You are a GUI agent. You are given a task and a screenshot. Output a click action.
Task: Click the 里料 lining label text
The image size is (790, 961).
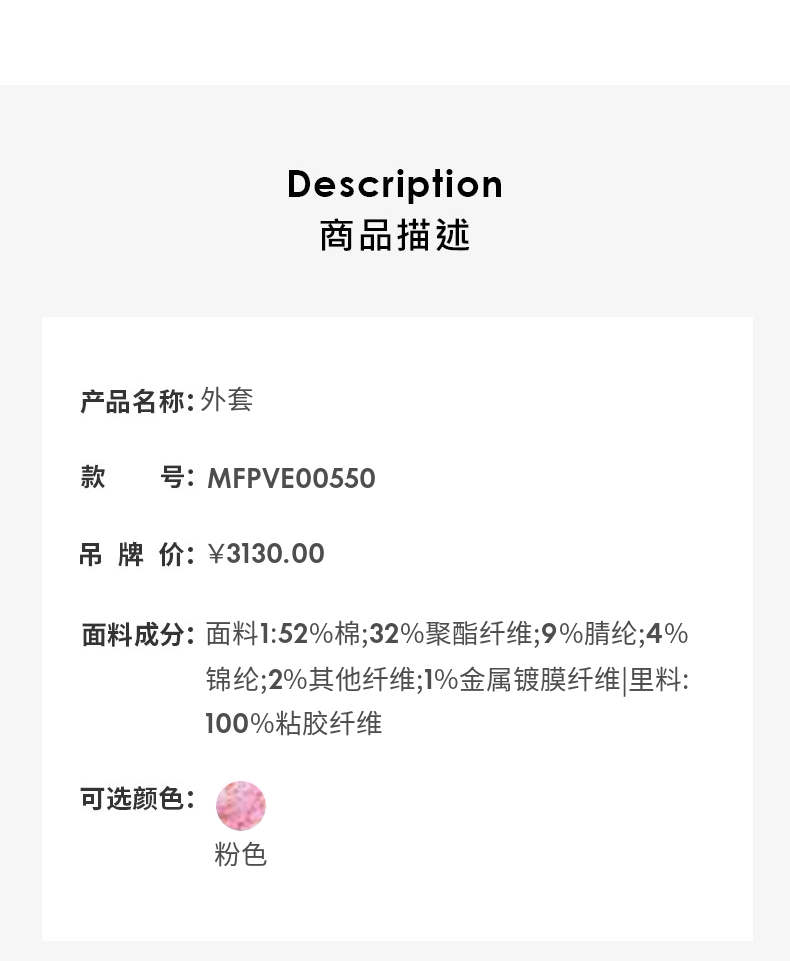[x=657, y=680]
